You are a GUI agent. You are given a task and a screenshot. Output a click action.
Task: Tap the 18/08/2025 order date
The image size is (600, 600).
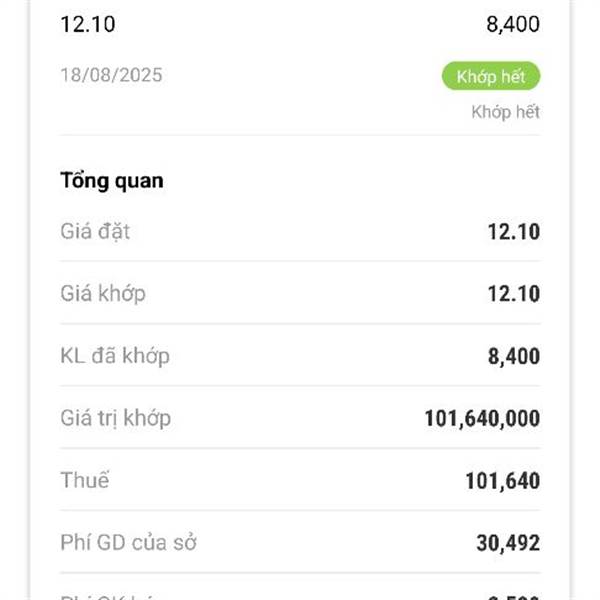[x=111, y=75]
